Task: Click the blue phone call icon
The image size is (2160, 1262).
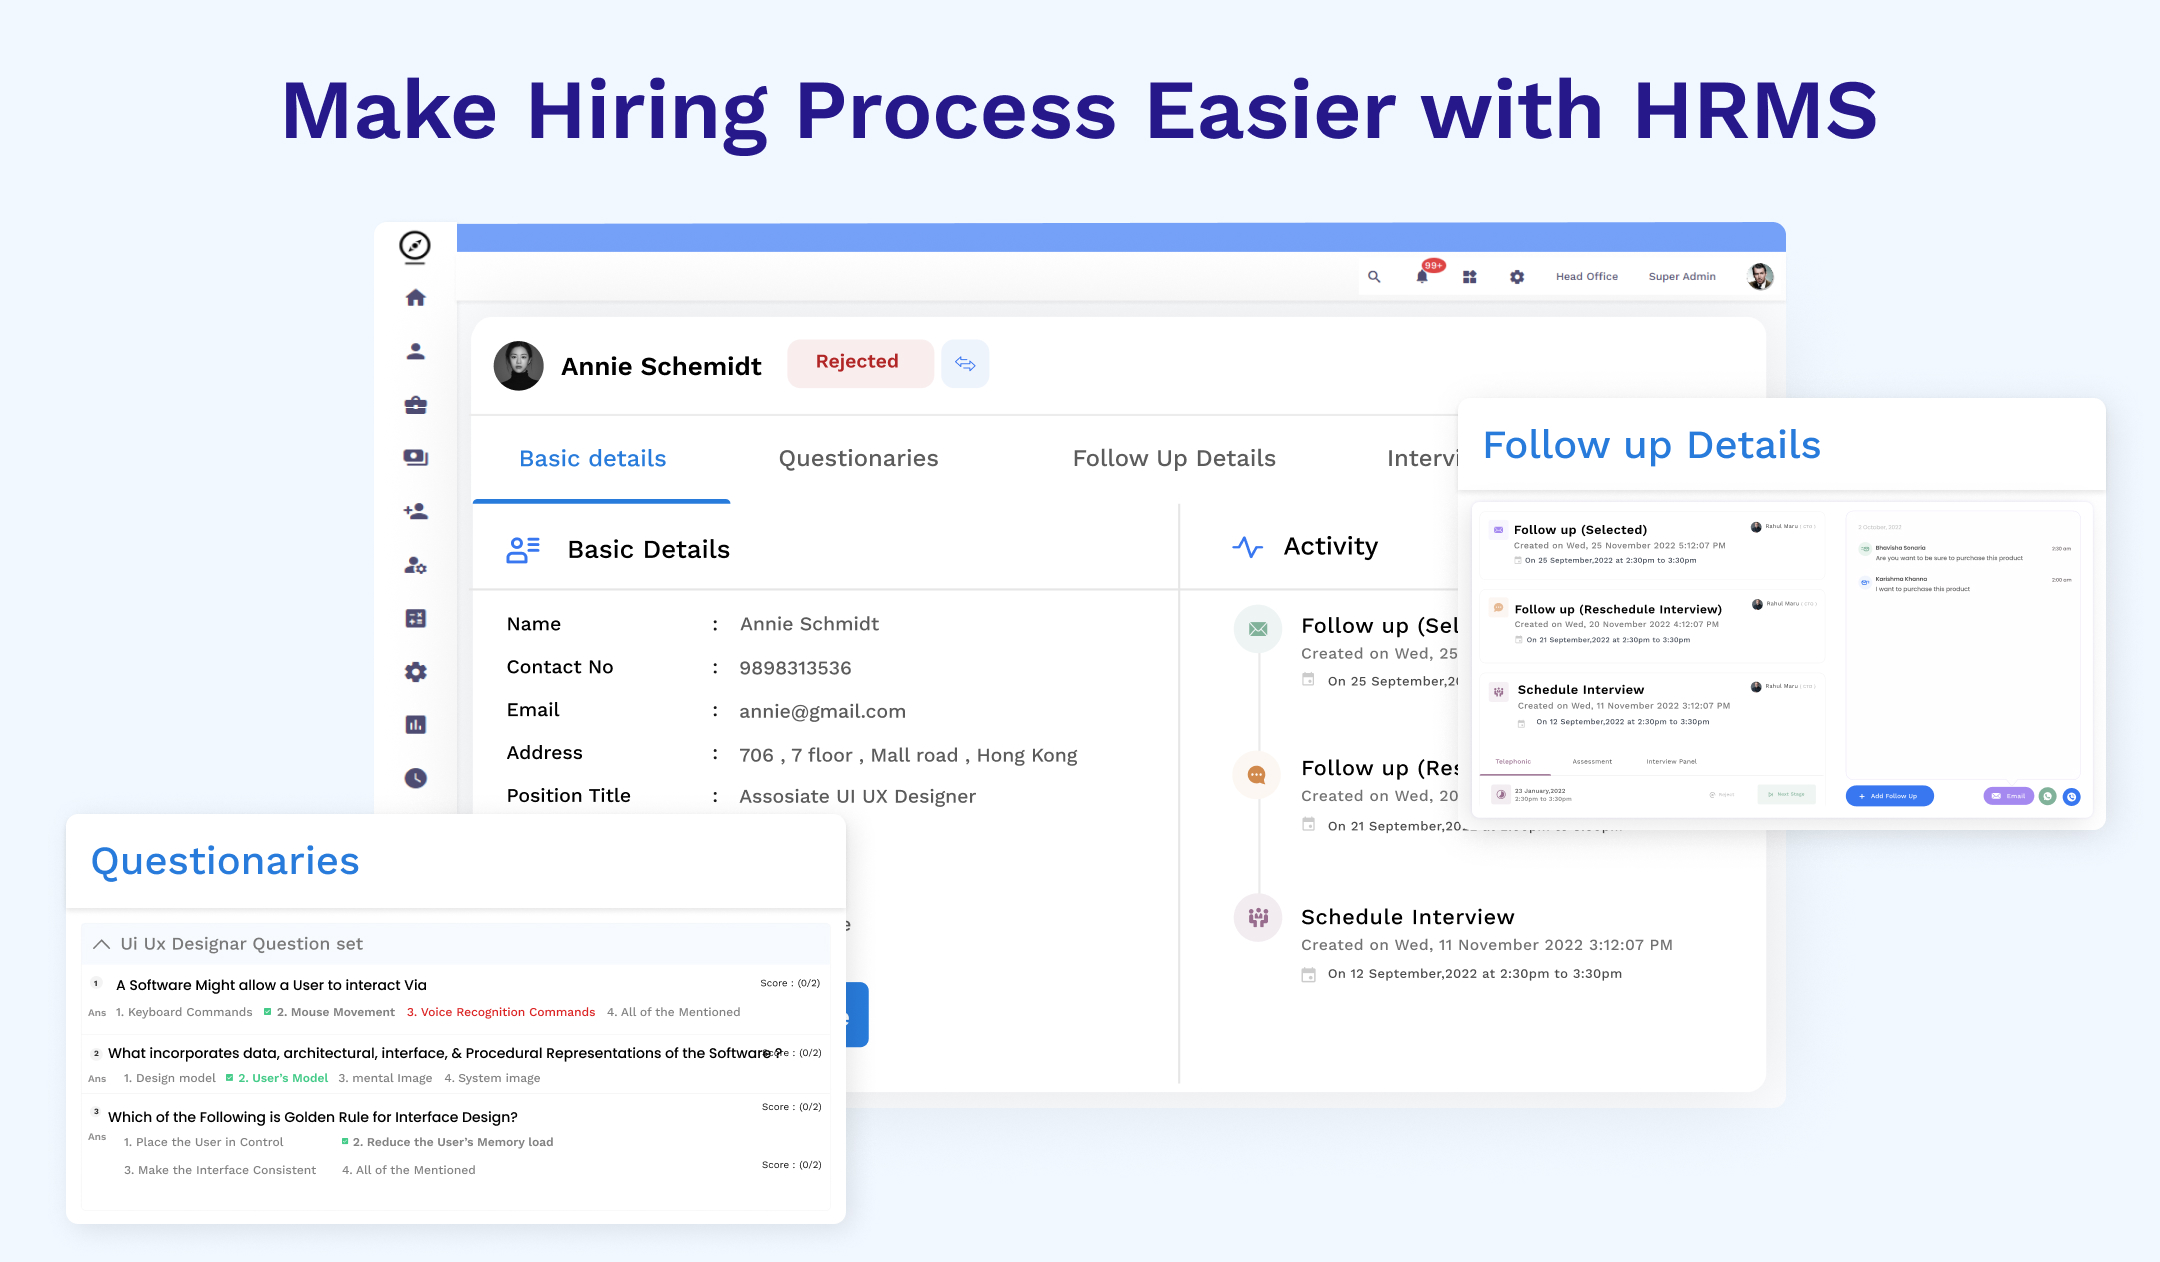Action: (x=2072, y=796)
